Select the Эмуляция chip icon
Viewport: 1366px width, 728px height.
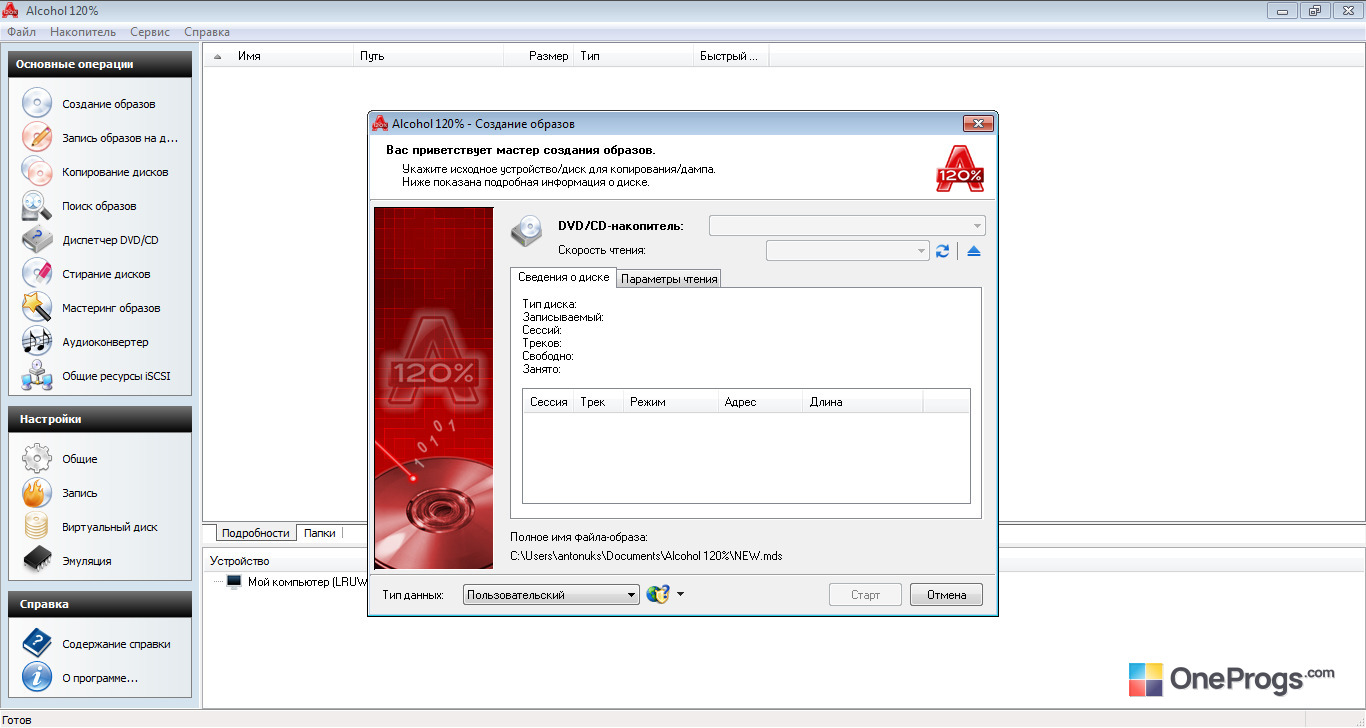tap(37, 561)
